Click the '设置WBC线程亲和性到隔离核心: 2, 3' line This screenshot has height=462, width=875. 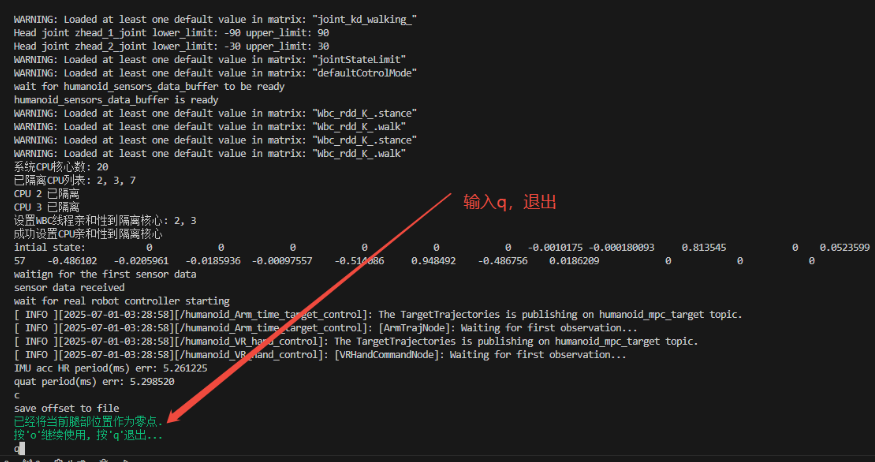[105, 220]
